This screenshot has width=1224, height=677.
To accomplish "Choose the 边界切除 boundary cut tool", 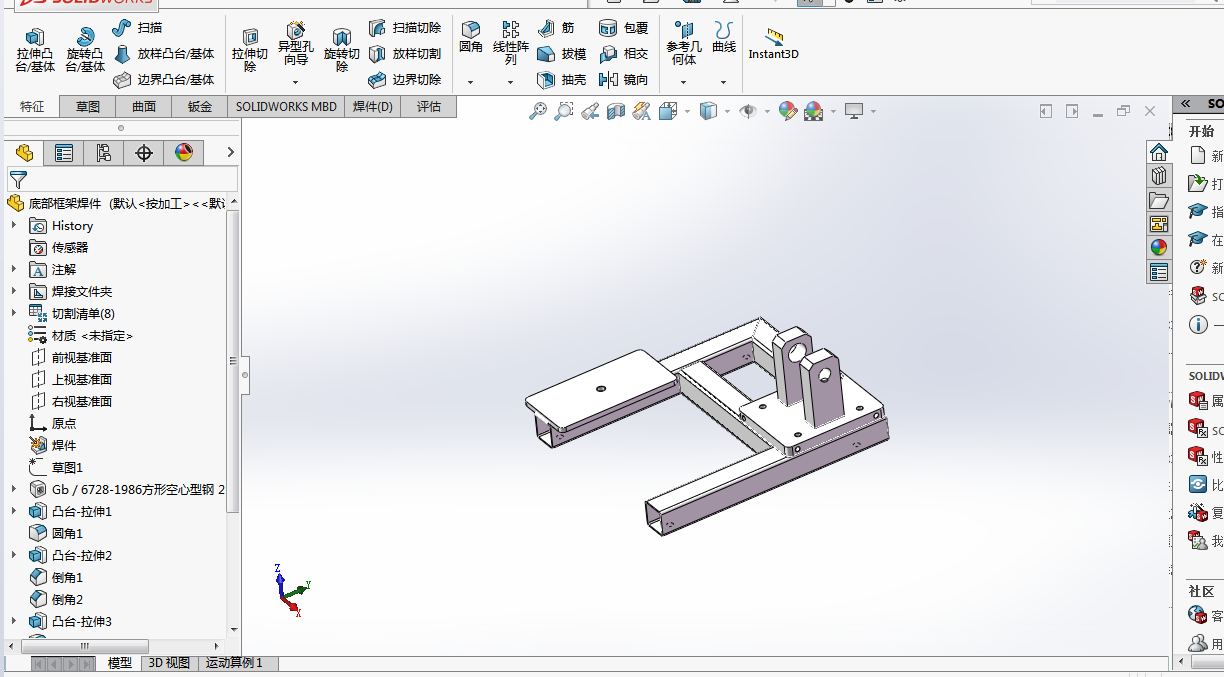I will pyautogui.click(x=405, y=80).
